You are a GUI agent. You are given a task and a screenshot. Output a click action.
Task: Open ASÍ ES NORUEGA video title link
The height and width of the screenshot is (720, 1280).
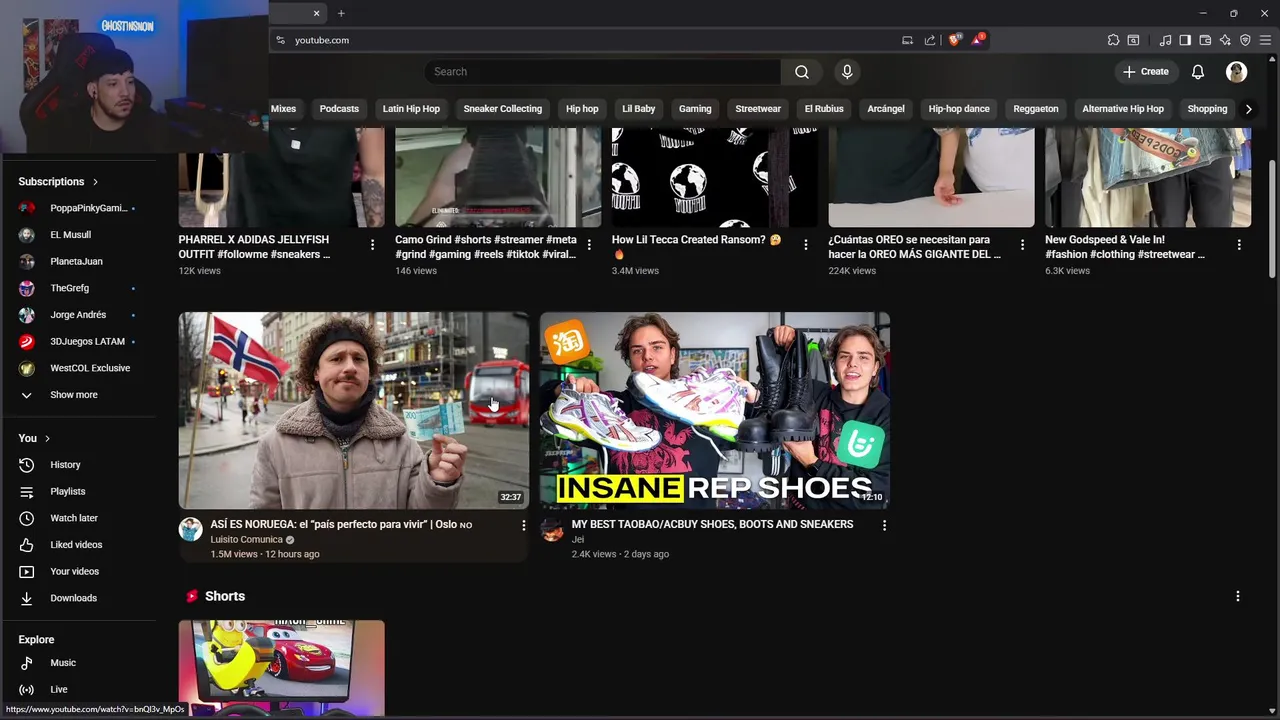[x=341, y=524]
